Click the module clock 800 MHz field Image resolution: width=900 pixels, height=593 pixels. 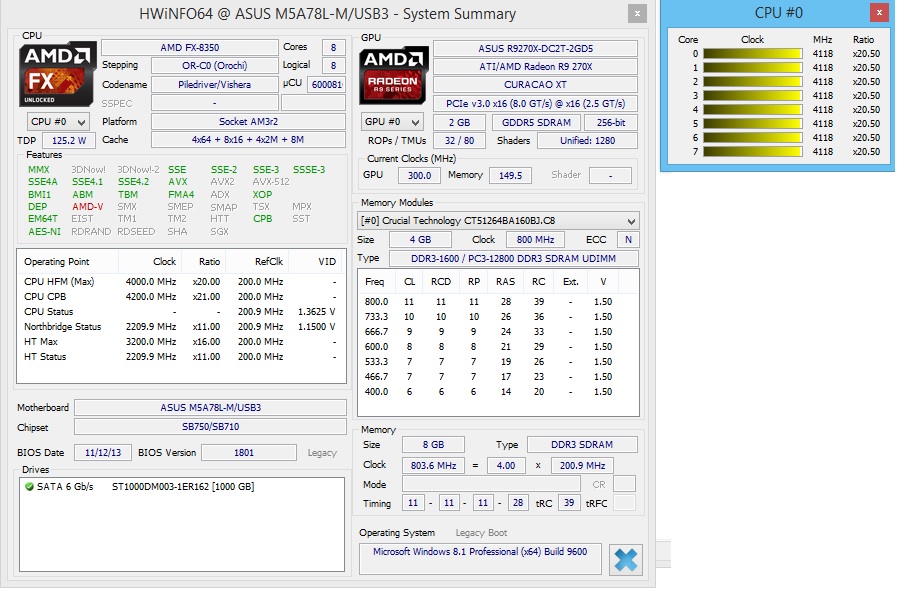pyautogui.click(x=536, y=239)
